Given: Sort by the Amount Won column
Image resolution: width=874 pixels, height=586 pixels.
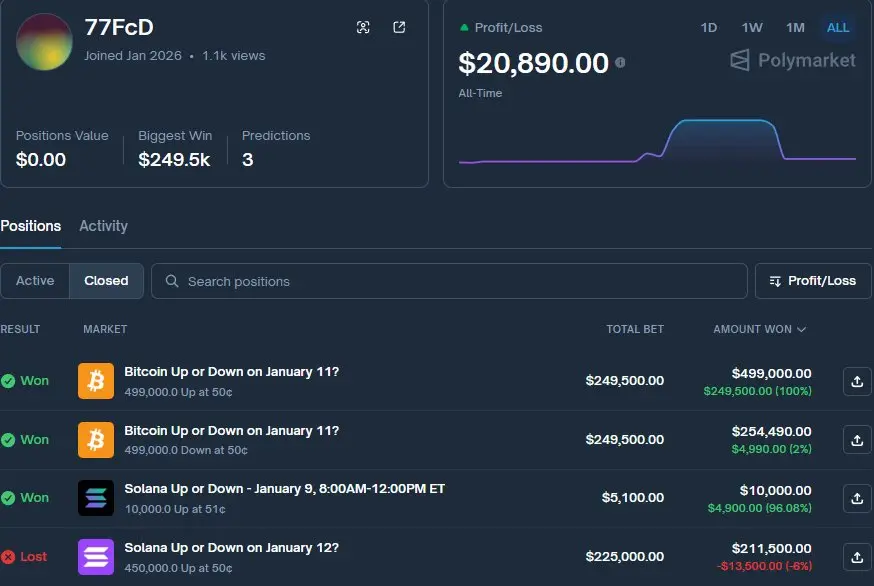Looking at the screenshot, I should click(x=759, y=329).
